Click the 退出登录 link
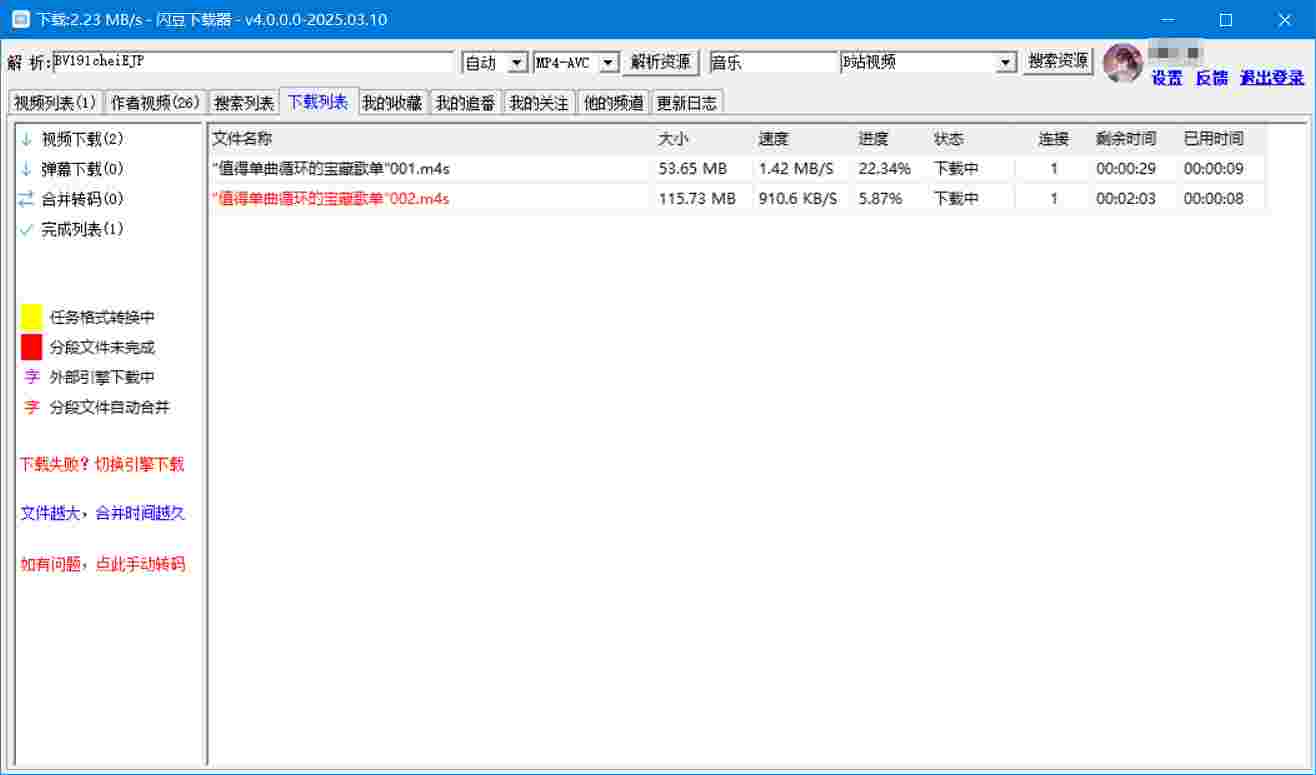The image size is (1316, 775). 1271,78
